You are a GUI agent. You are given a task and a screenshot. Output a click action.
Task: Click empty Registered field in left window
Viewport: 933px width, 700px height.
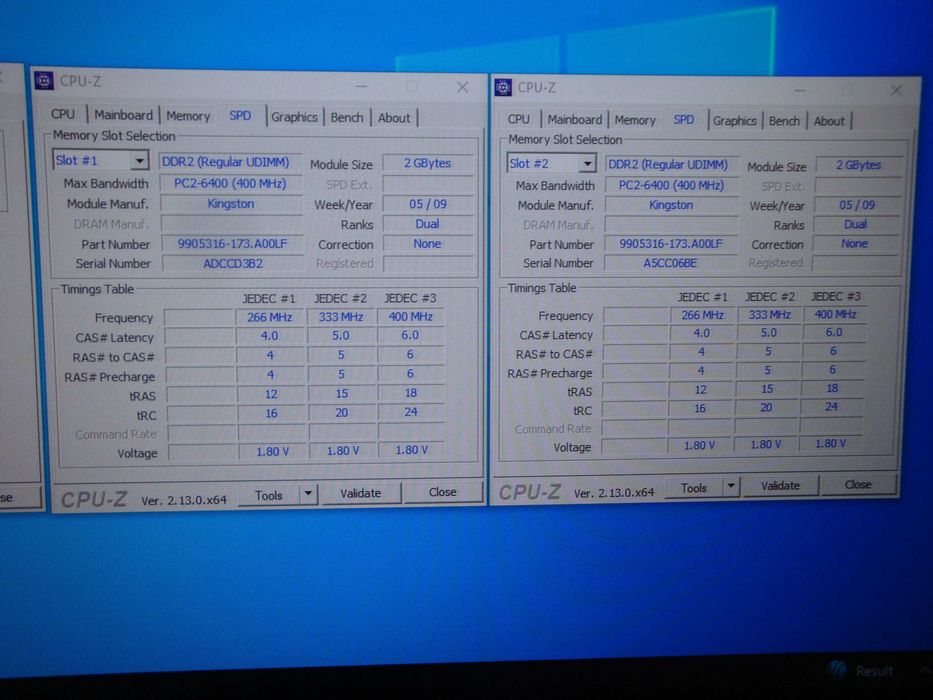click(x=428, y=263)
